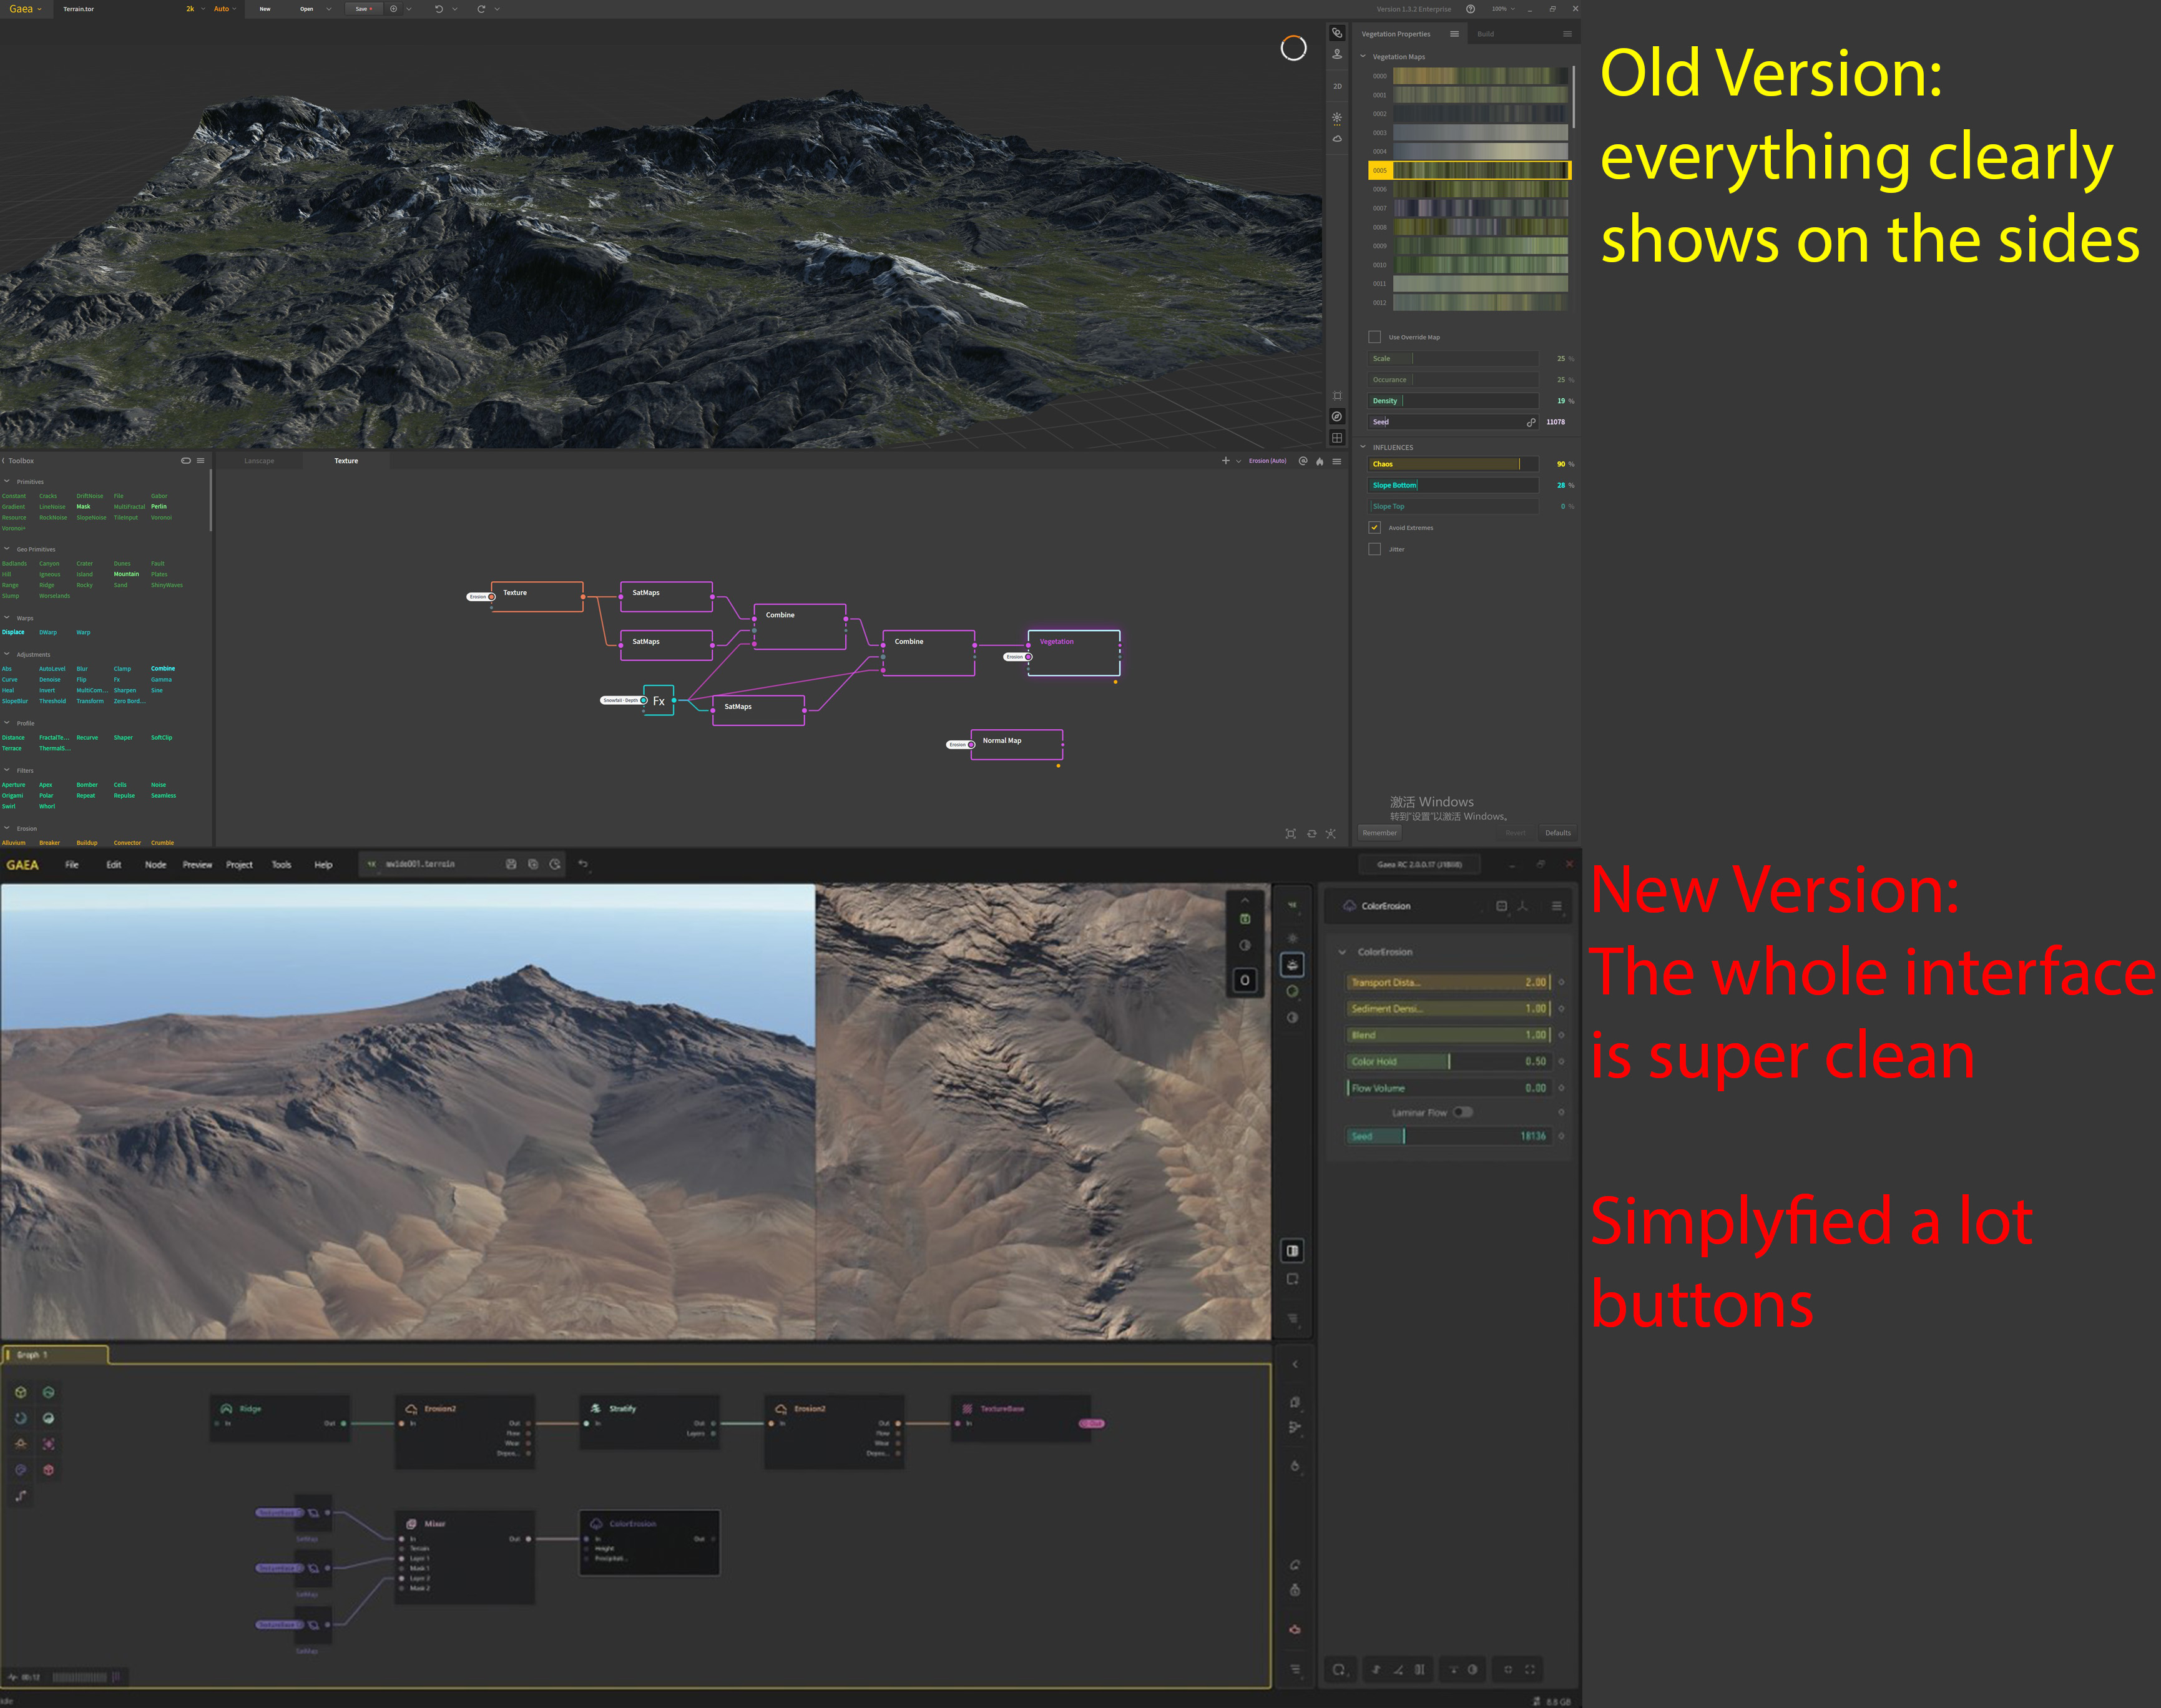The image size is (2161, 1708).
Task: Collapse the Vegetation Maps section
Action: tap(1362, 57)
